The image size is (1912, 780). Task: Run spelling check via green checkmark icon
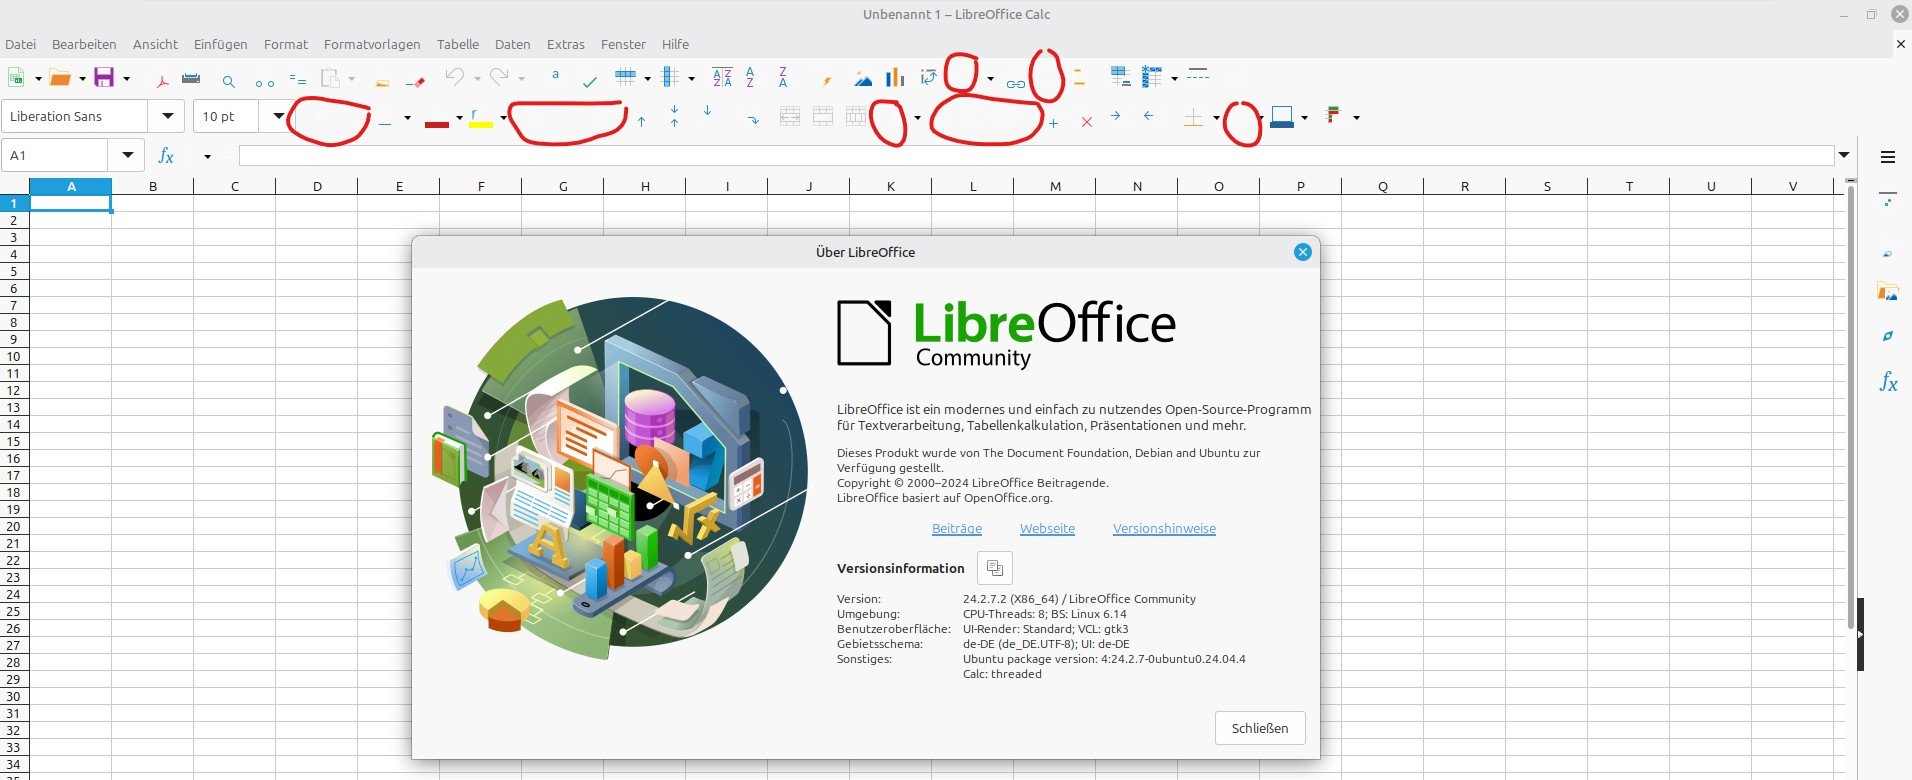pos(590,81)
